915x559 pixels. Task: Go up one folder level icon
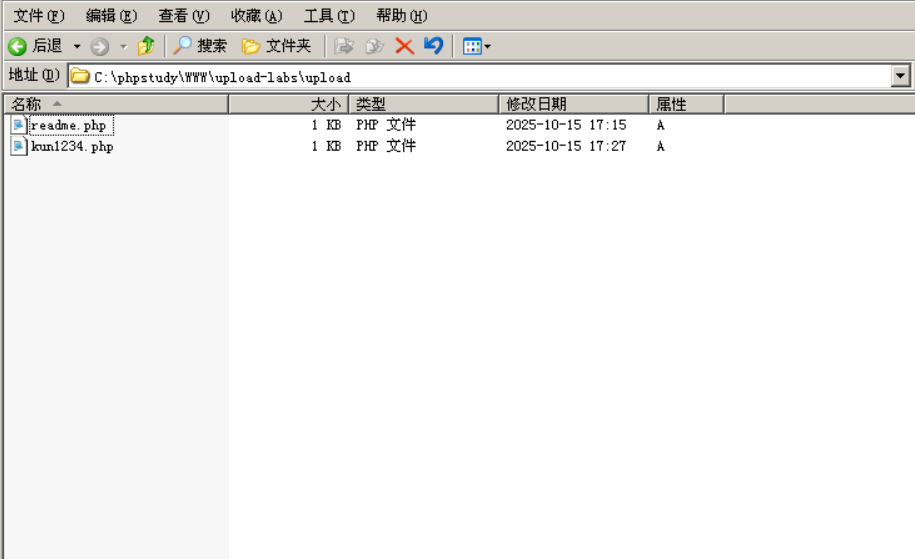pos(146,46)
